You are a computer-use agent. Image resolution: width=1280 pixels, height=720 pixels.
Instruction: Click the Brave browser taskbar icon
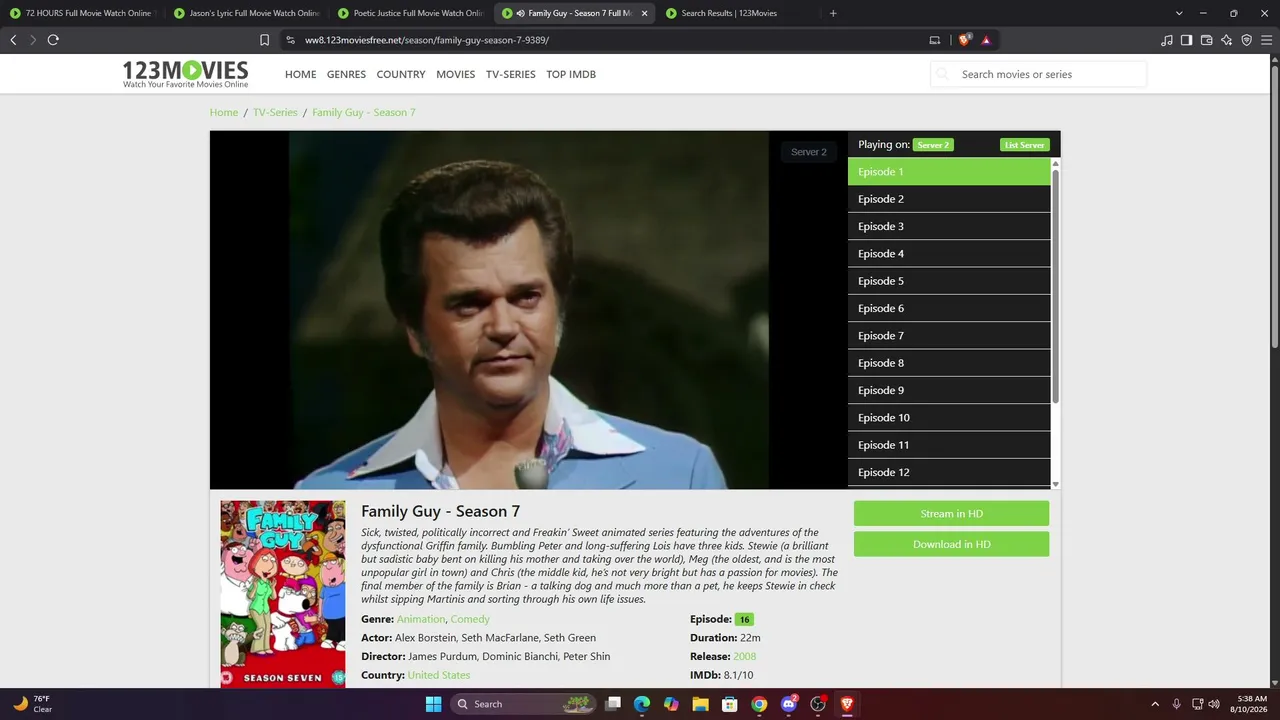coord(847,704)
